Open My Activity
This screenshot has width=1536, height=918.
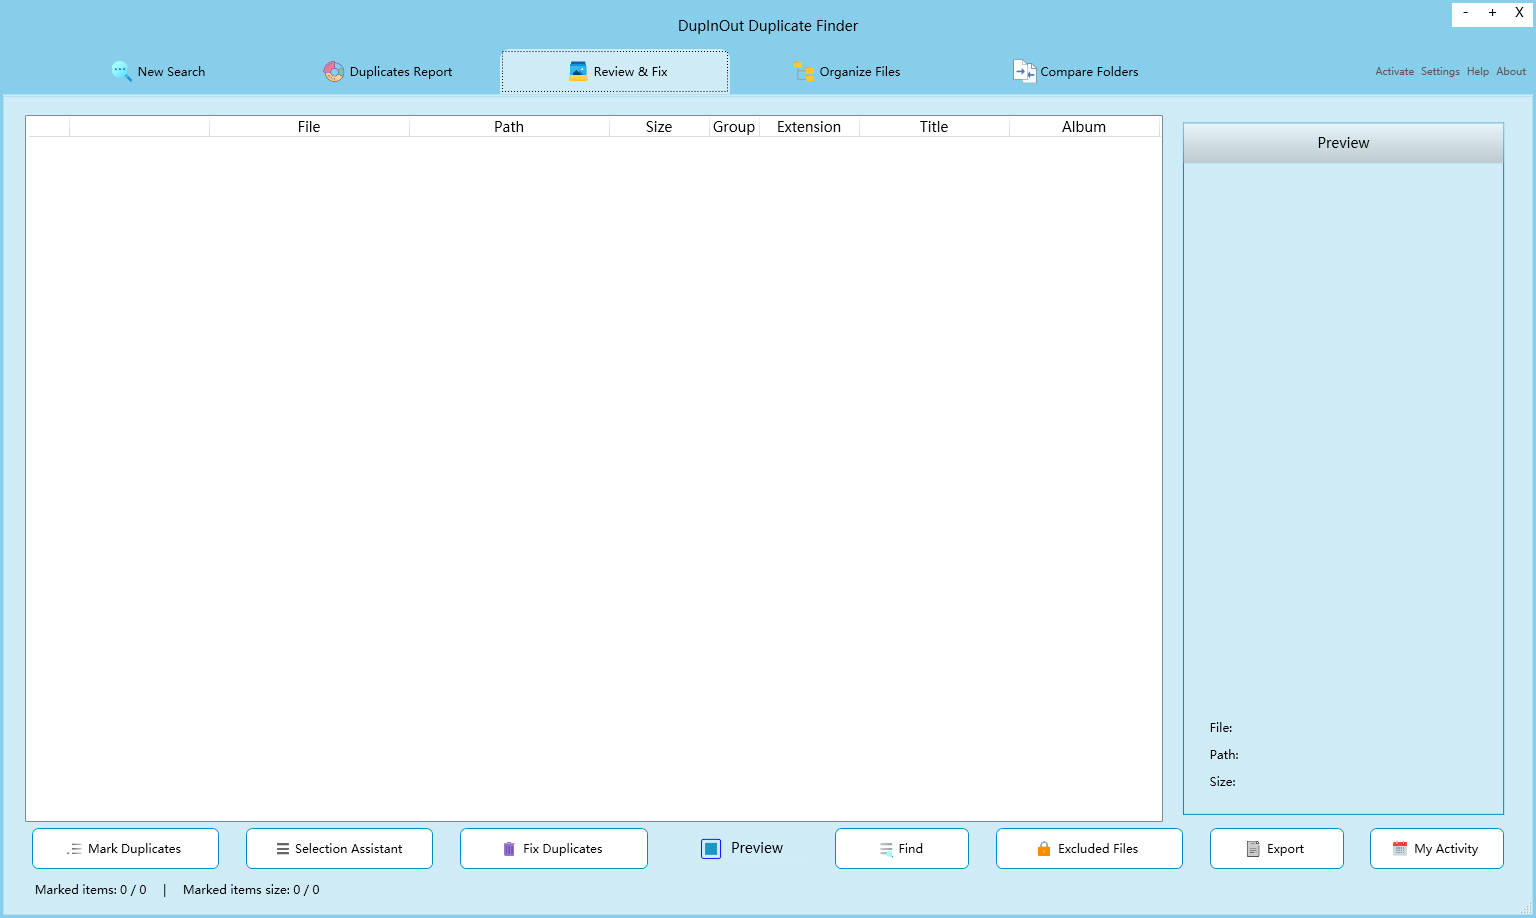tap(1437, 849)
